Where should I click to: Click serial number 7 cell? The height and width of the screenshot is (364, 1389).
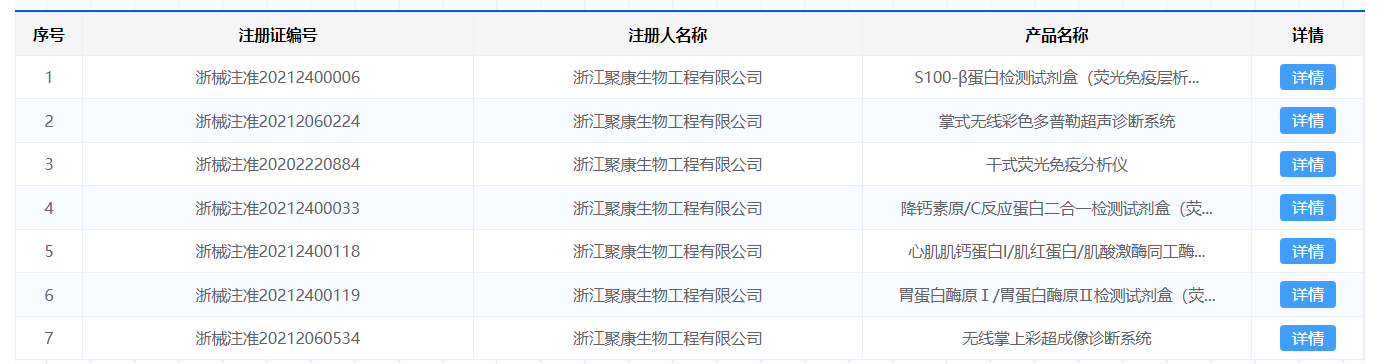coord(49,339)
